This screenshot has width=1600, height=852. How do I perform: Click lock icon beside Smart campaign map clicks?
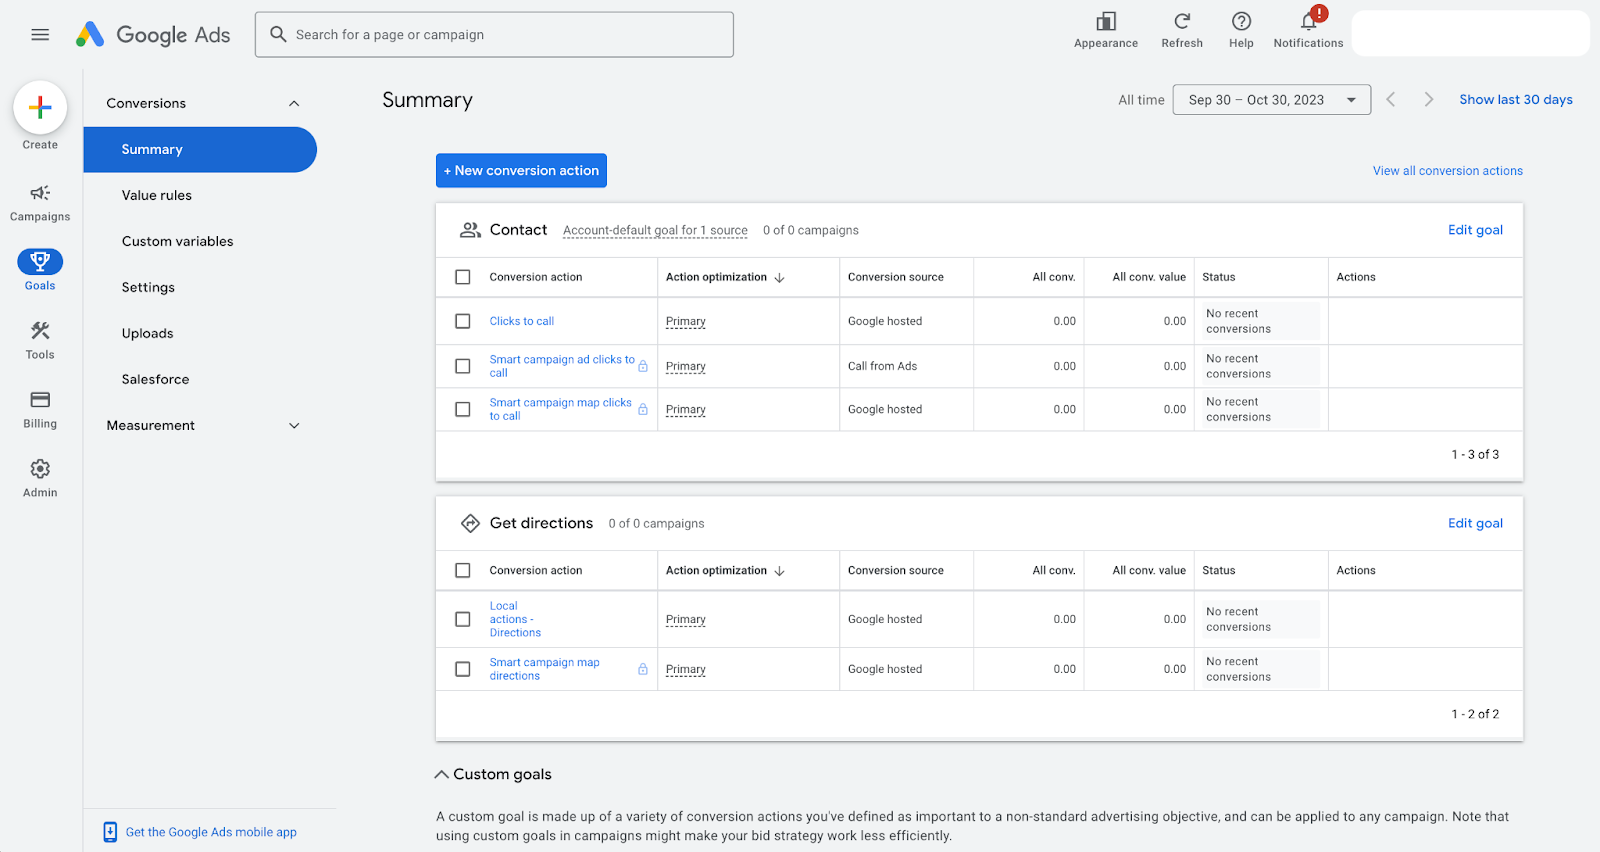click(x=643, y=409)
